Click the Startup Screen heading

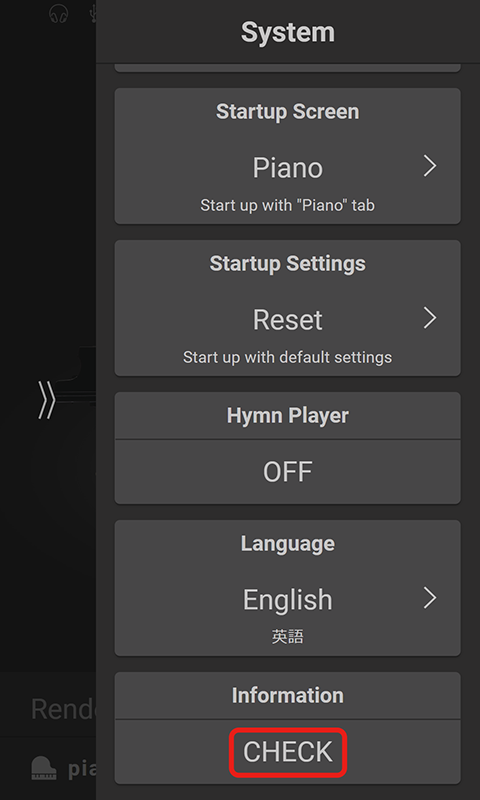[288, 111]
